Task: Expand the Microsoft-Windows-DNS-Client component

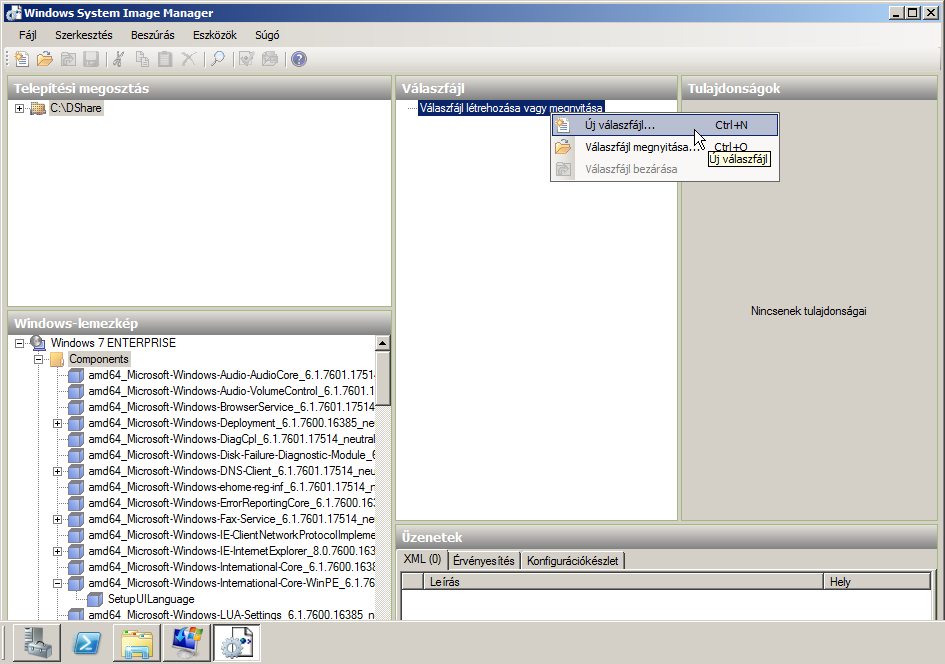Action: [57, 471]
